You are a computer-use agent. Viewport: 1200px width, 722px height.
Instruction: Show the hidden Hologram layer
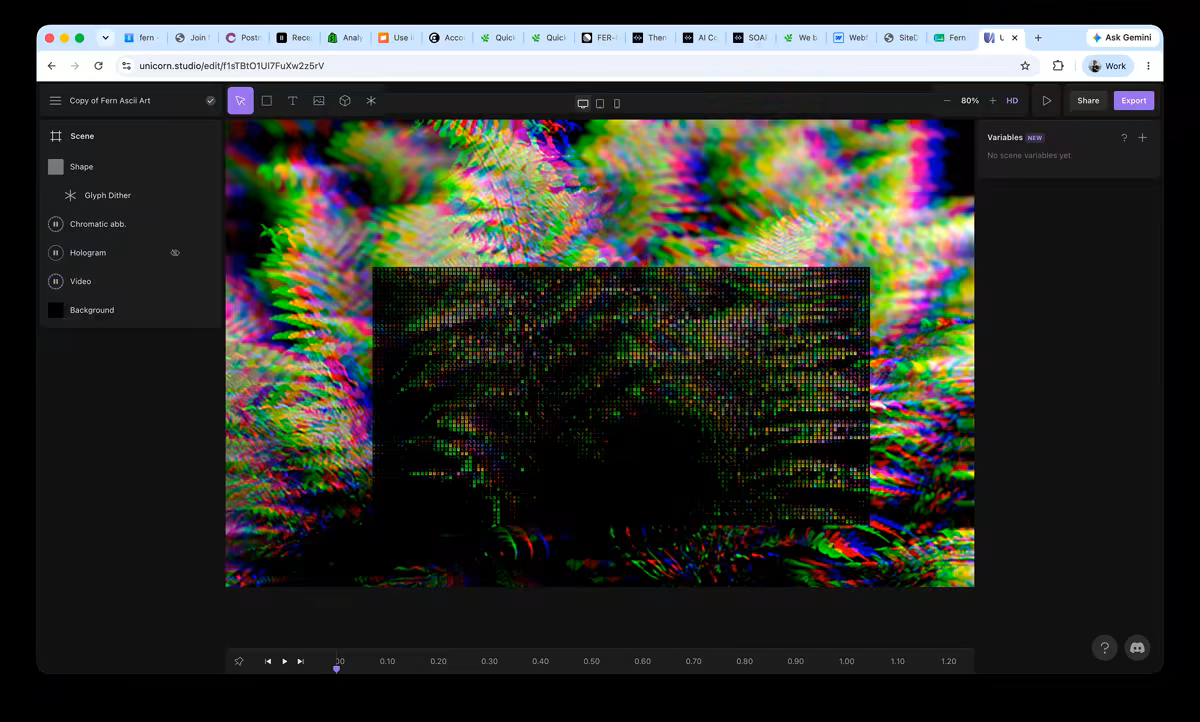[175, 253]
